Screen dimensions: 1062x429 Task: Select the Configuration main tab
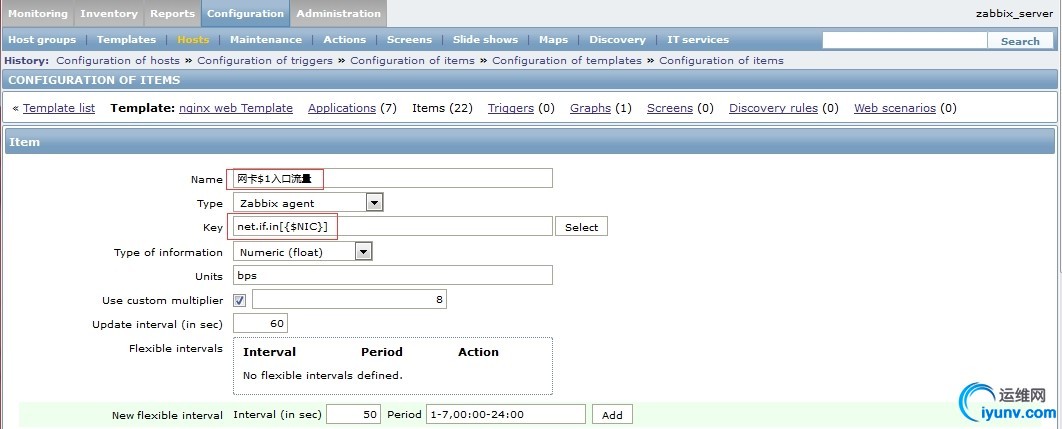pos(245,14)
